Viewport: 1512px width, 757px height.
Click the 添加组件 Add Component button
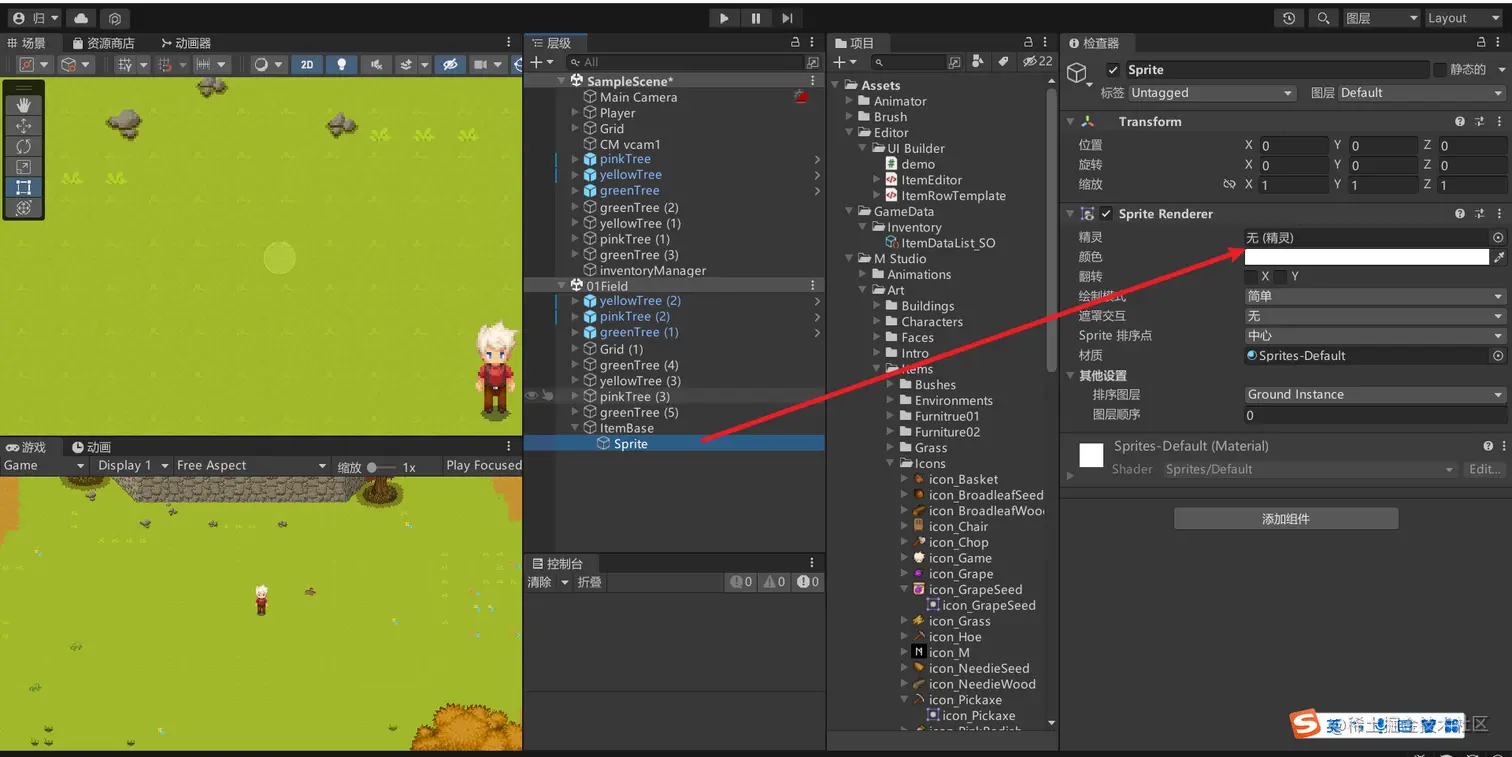[1285, 519]
